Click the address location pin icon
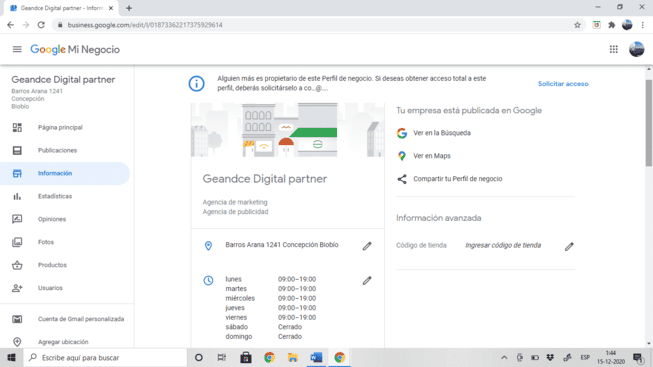Image resolution: width=653 pixels, height=367 pixels. click(x=208, y=246)
